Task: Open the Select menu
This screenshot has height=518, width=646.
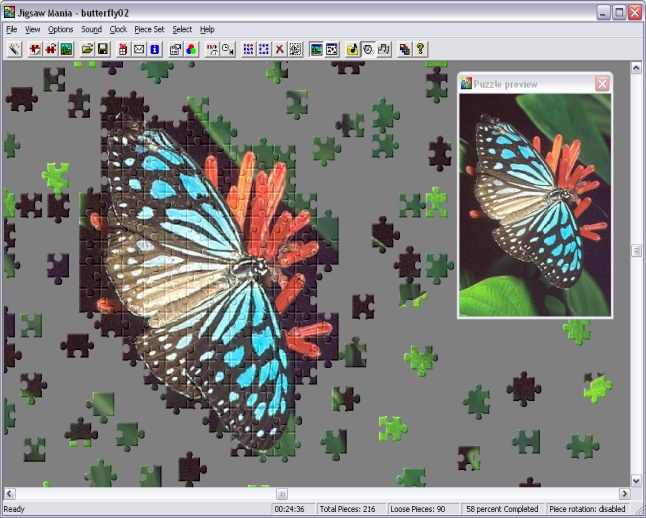Action: point(182,30)
